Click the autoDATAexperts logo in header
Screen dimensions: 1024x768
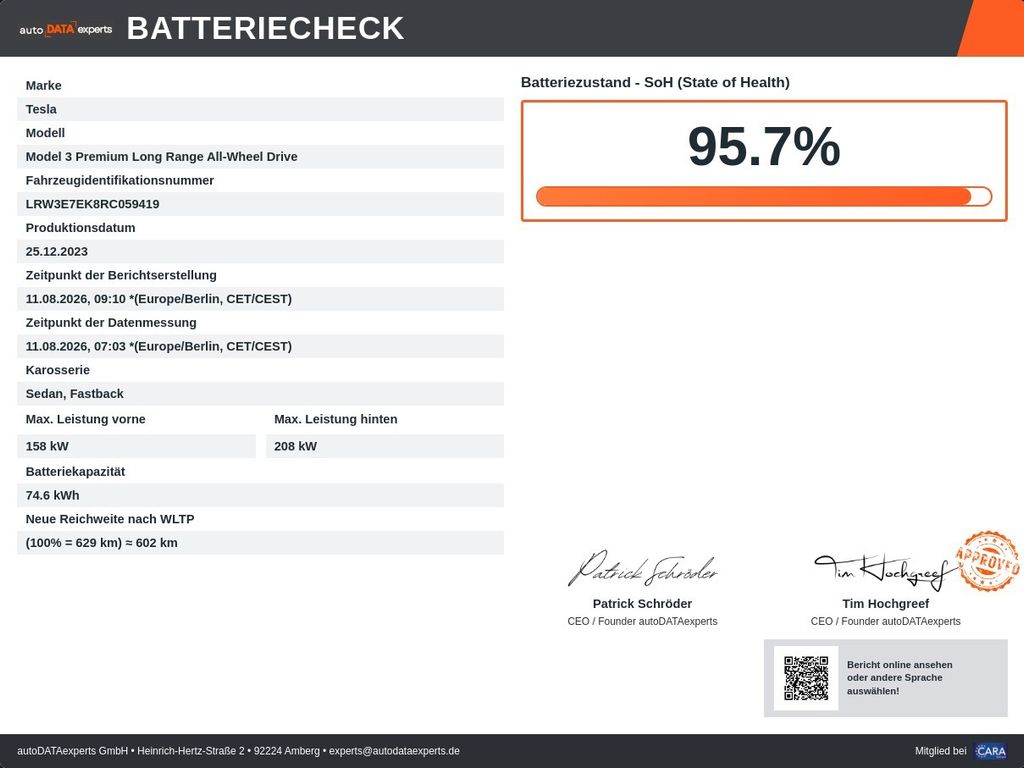pos(65,29)
